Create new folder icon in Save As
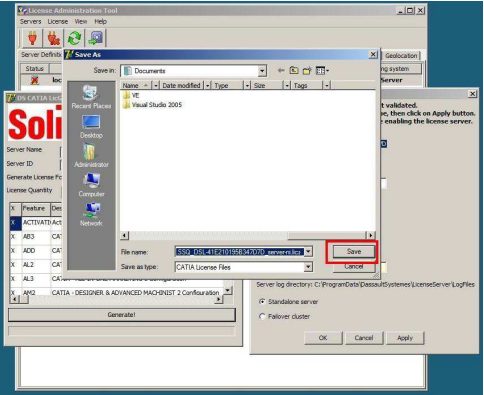 [x=307, y=70]
